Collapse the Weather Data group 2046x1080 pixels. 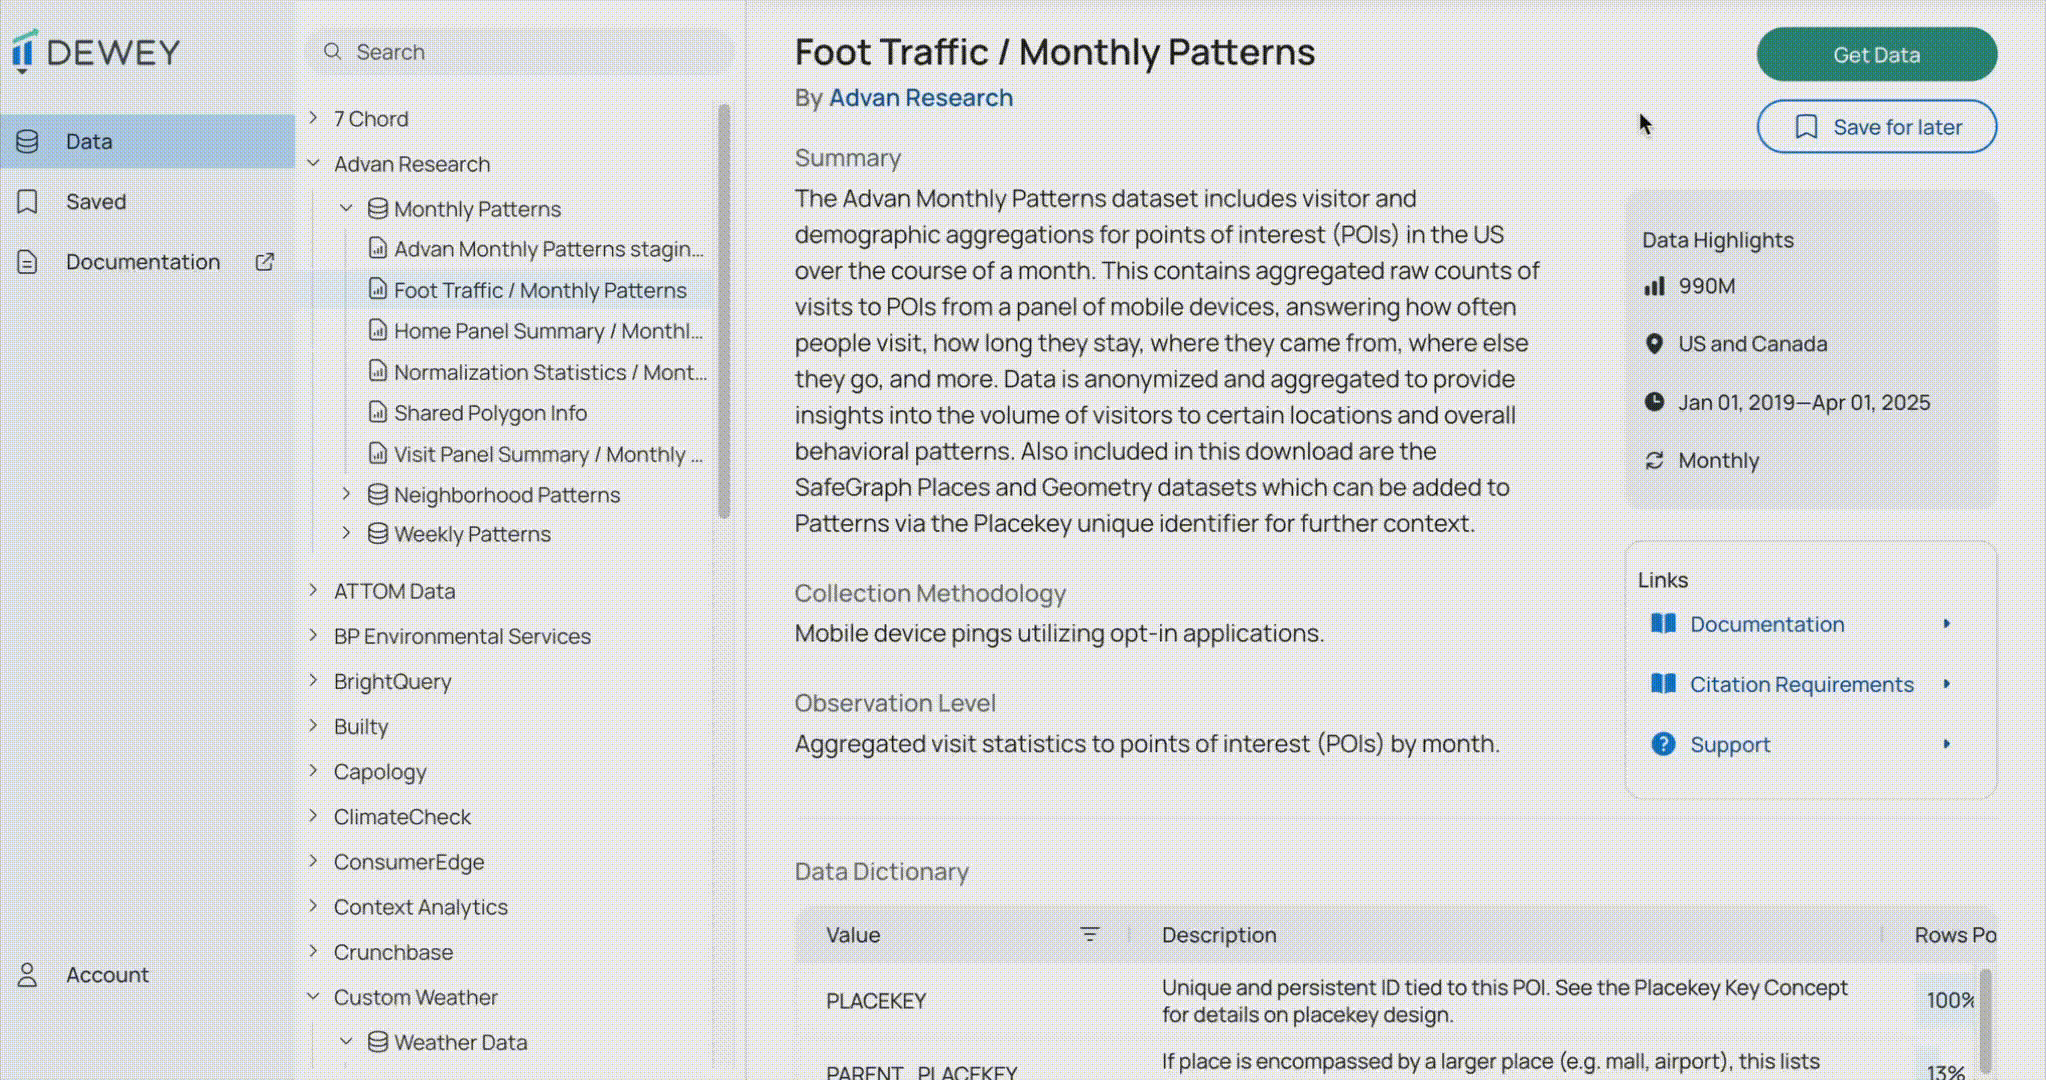(x=346, y=1041)
